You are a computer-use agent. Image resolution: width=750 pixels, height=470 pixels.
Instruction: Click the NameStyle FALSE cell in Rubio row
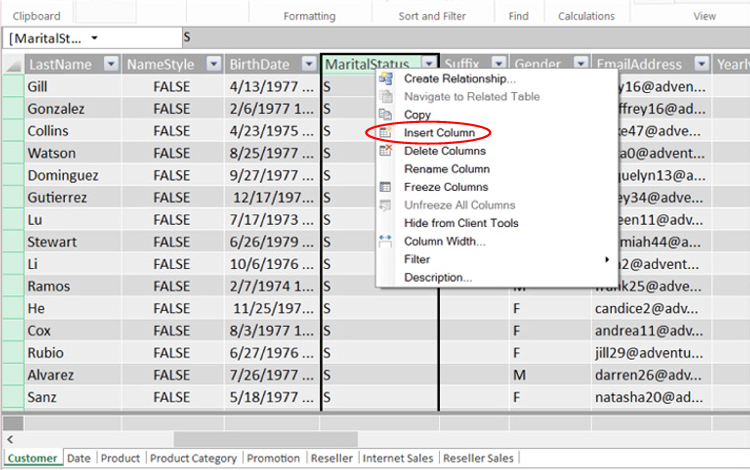(172, 353)
